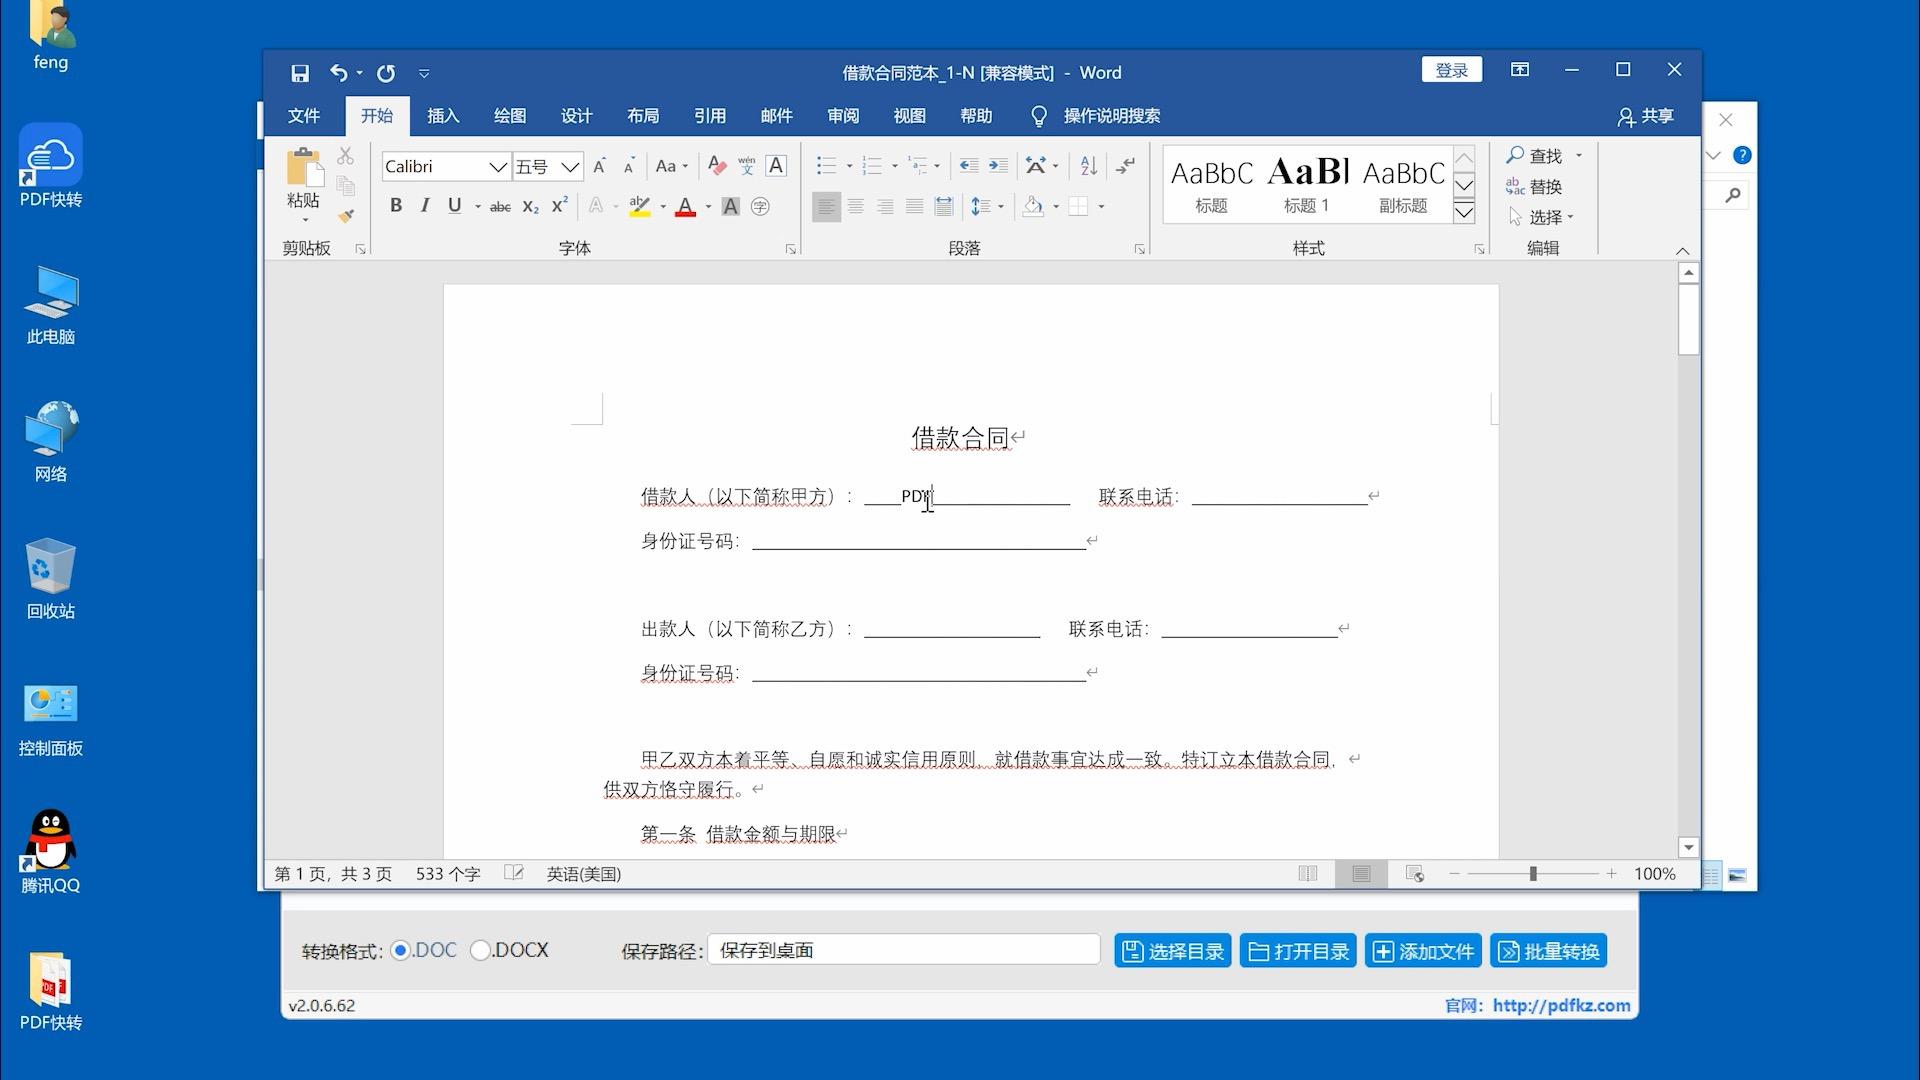The height and width of the screenshot is (1080, 1920).
Task: Open the 文件 menu tab
Action: (304, 116)
